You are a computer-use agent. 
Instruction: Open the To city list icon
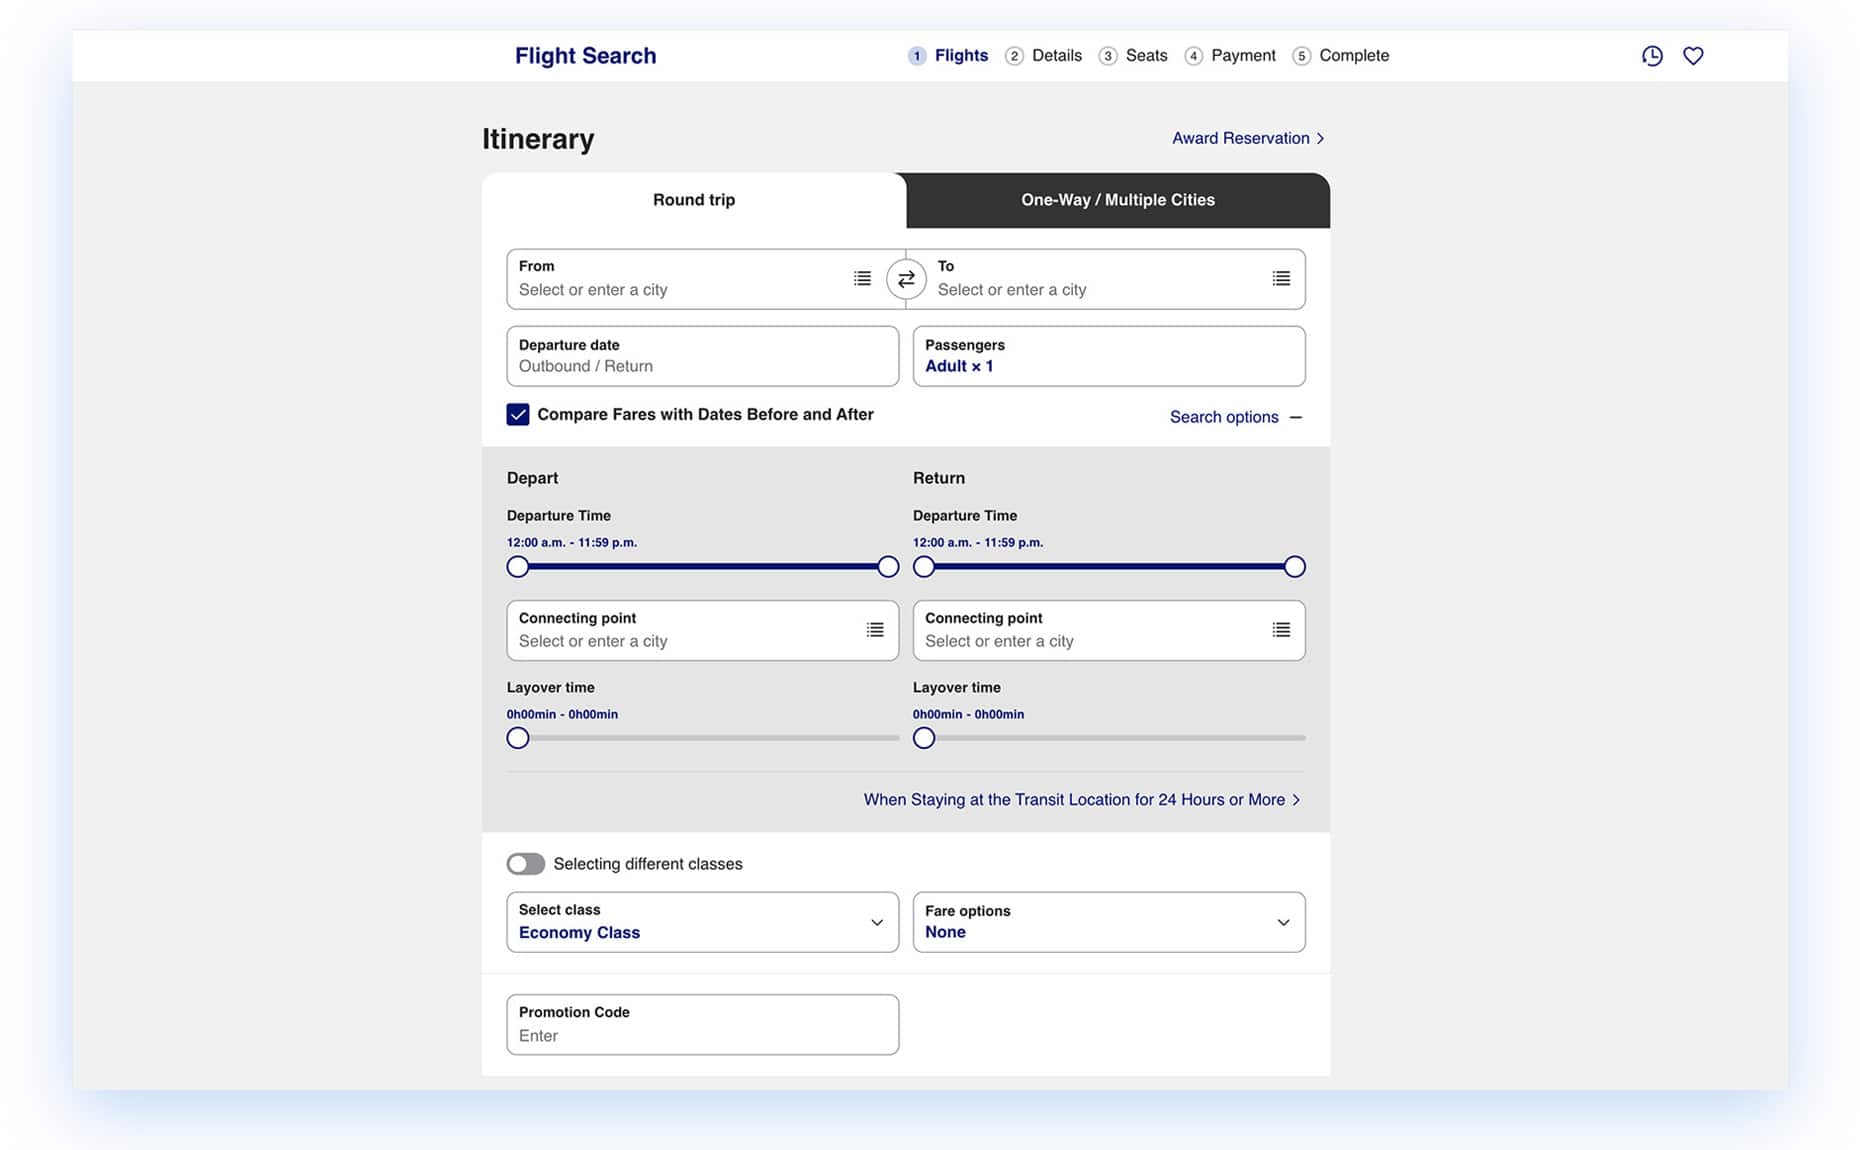coord(1281,279)
